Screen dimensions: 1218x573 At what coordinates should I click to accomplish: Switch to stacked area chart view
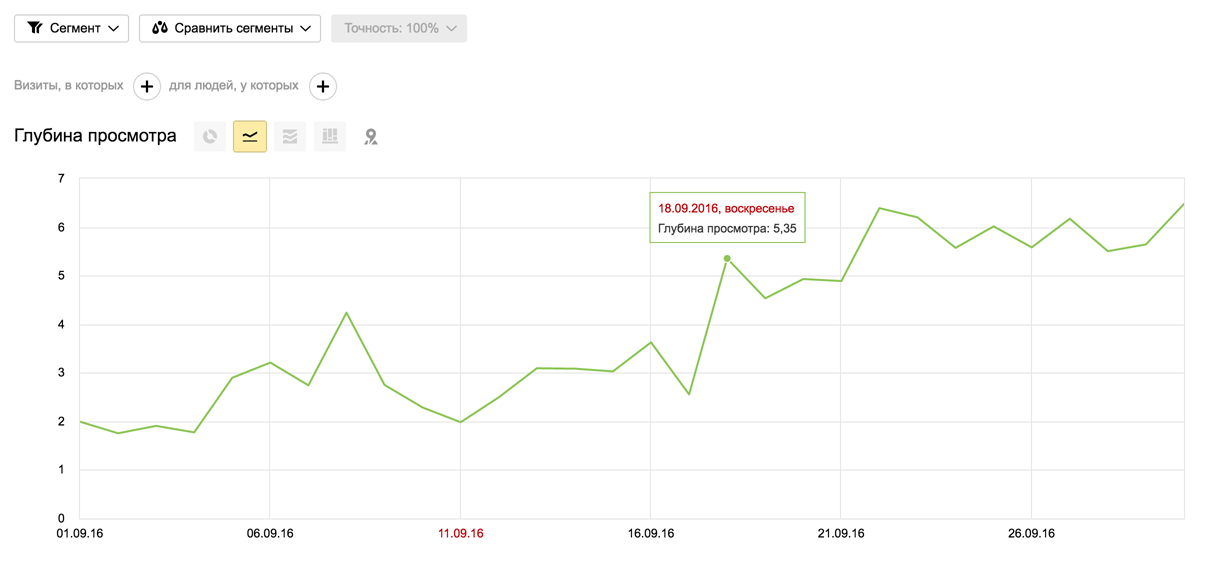(x=290, y=137)
